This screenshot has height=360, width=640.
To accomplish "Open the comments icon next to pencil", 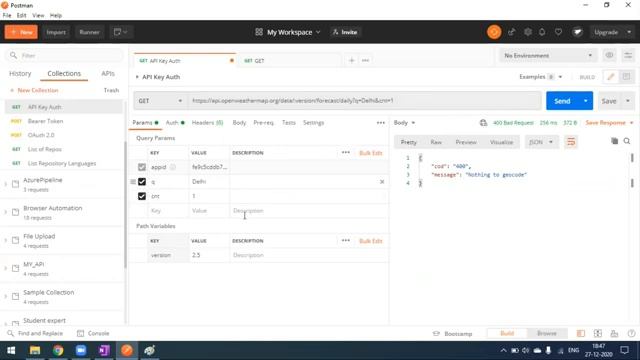I will 626,77.
